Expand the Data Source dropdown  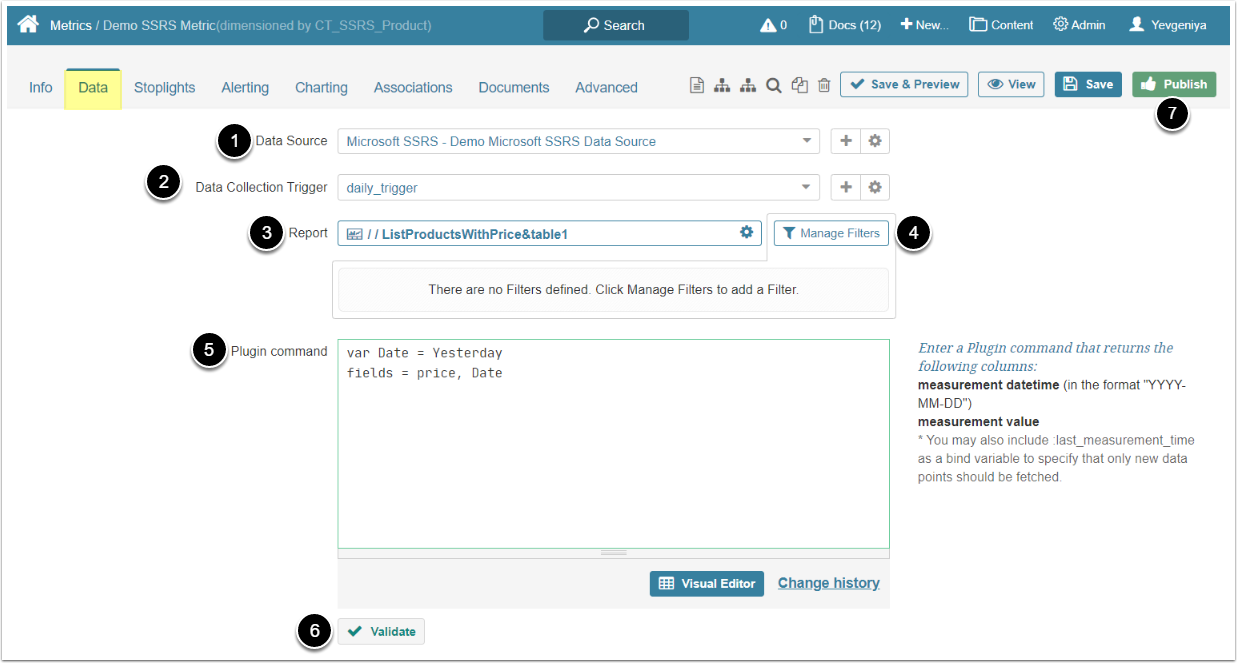click(x=807, y=141)
